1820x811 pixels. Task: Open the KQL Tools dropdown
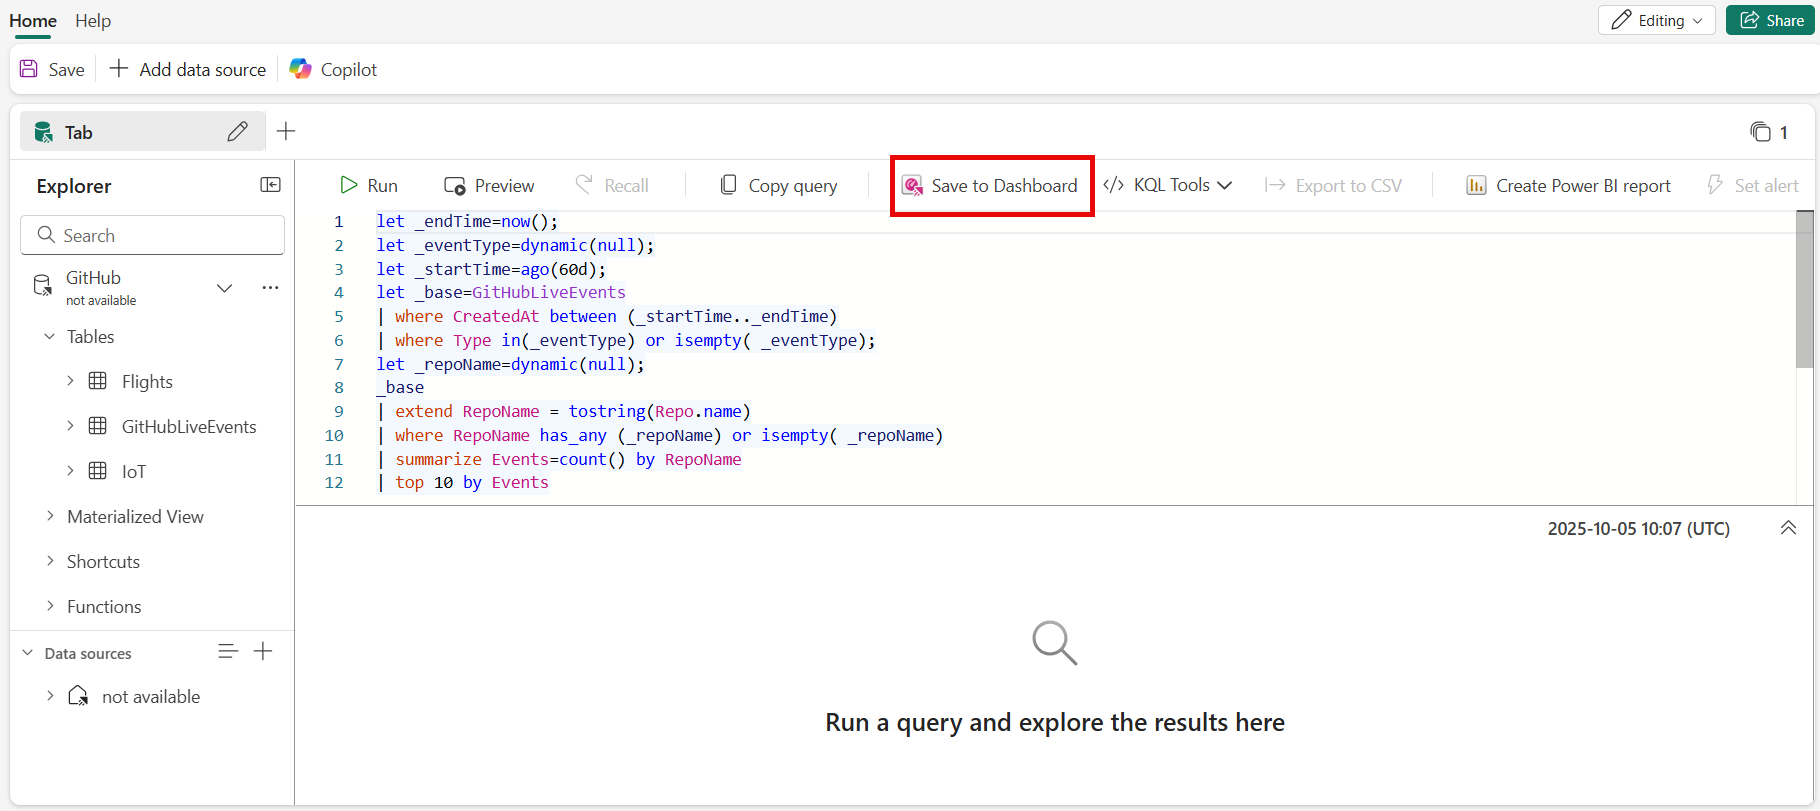pos(1168,185)
